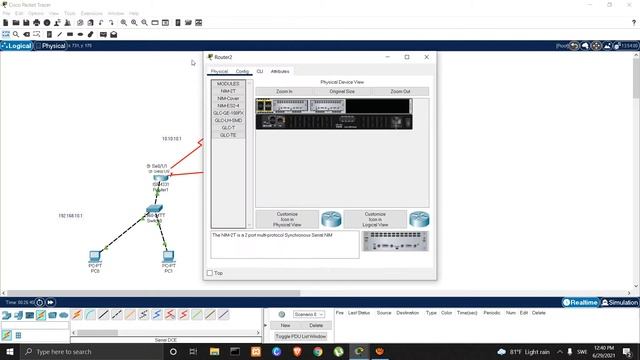Click Delete scenario button
The width and height of the screenshot is (640, 360).
tap(316, 325)
